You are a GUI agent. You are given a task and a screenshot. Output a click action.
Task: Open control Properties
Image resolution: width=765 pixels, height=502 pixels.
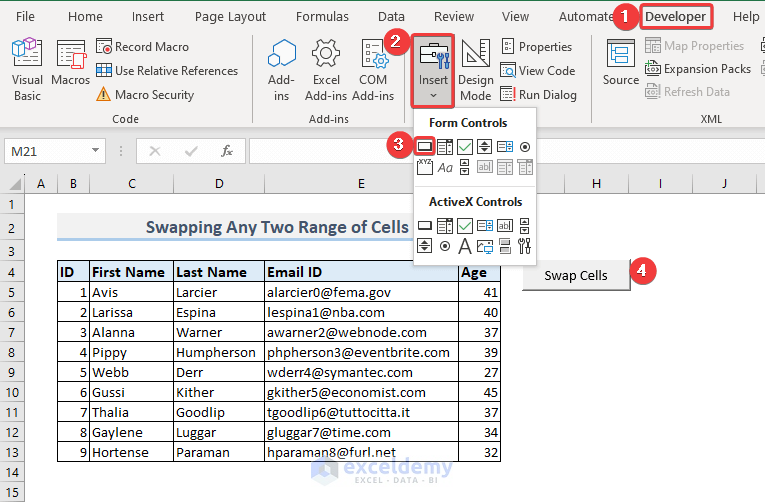tap(536, 47)
